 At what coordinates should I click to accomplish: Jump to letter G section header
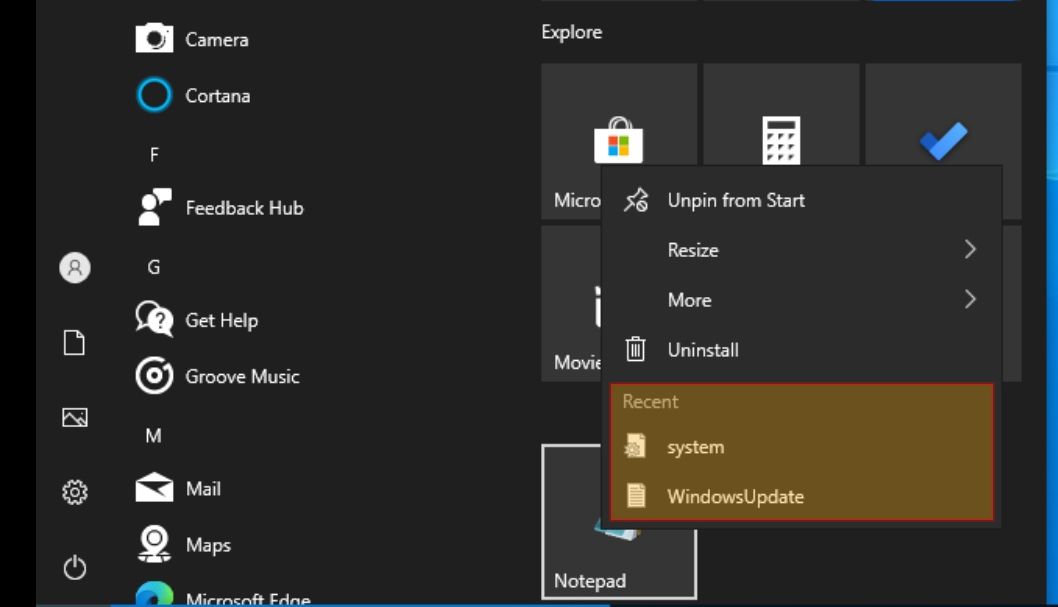pyautogui.click(x=154, y=267)
